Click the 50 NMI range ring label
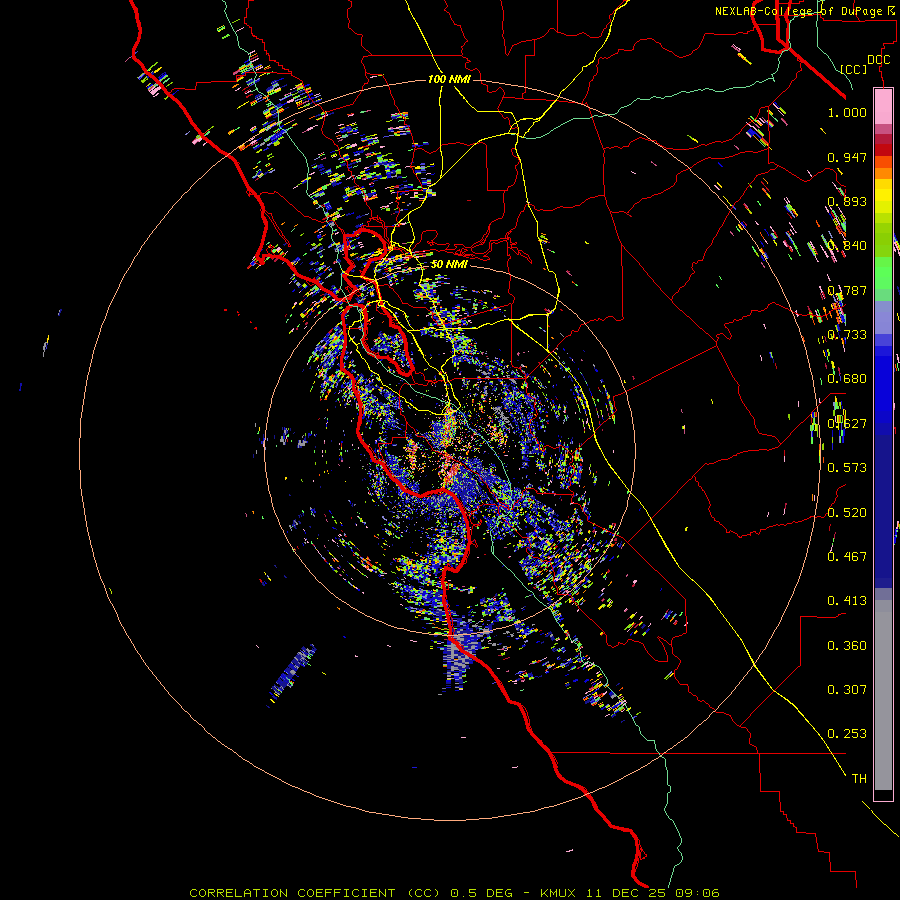Screen dimensions: 900x900 coord(449,264)
